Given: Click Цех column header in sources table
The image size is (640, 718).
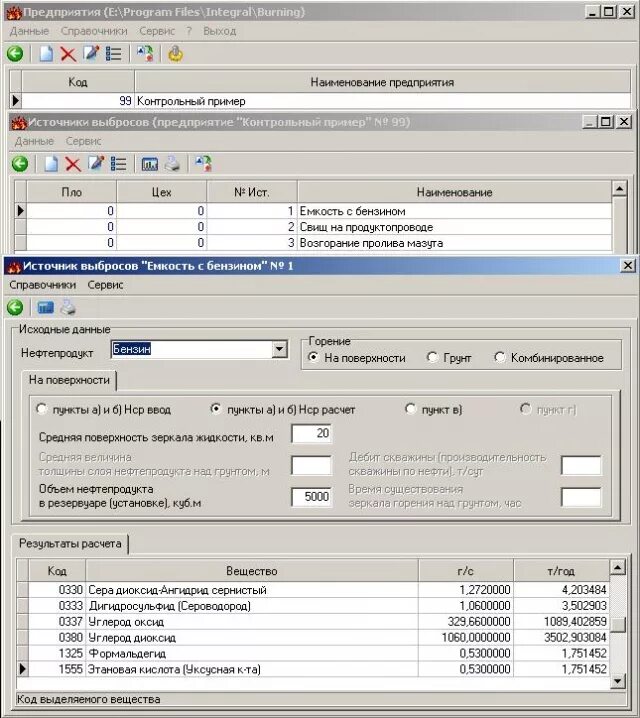Looking at the screenshot, I should [162, 192].
